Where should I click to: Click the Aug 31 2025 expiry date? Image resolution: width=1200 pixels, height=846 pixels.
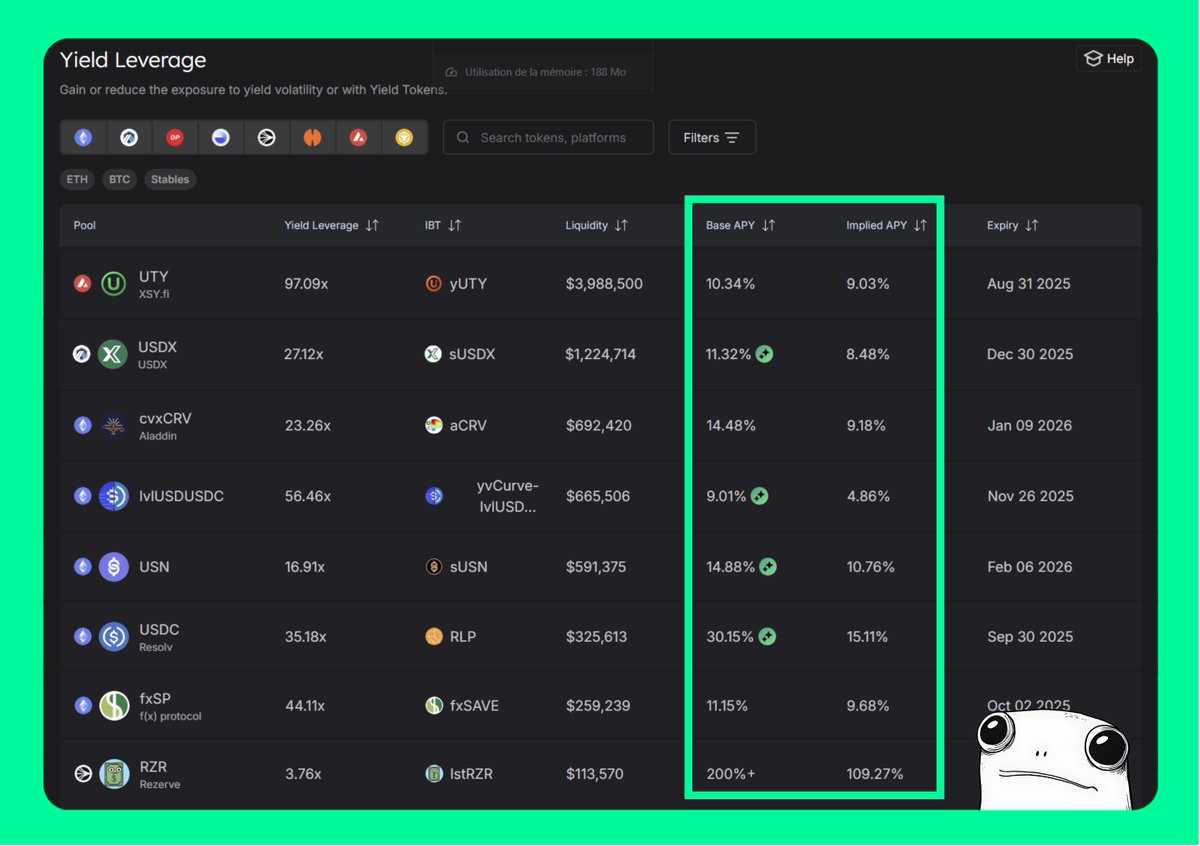(x=1029, y=284)
